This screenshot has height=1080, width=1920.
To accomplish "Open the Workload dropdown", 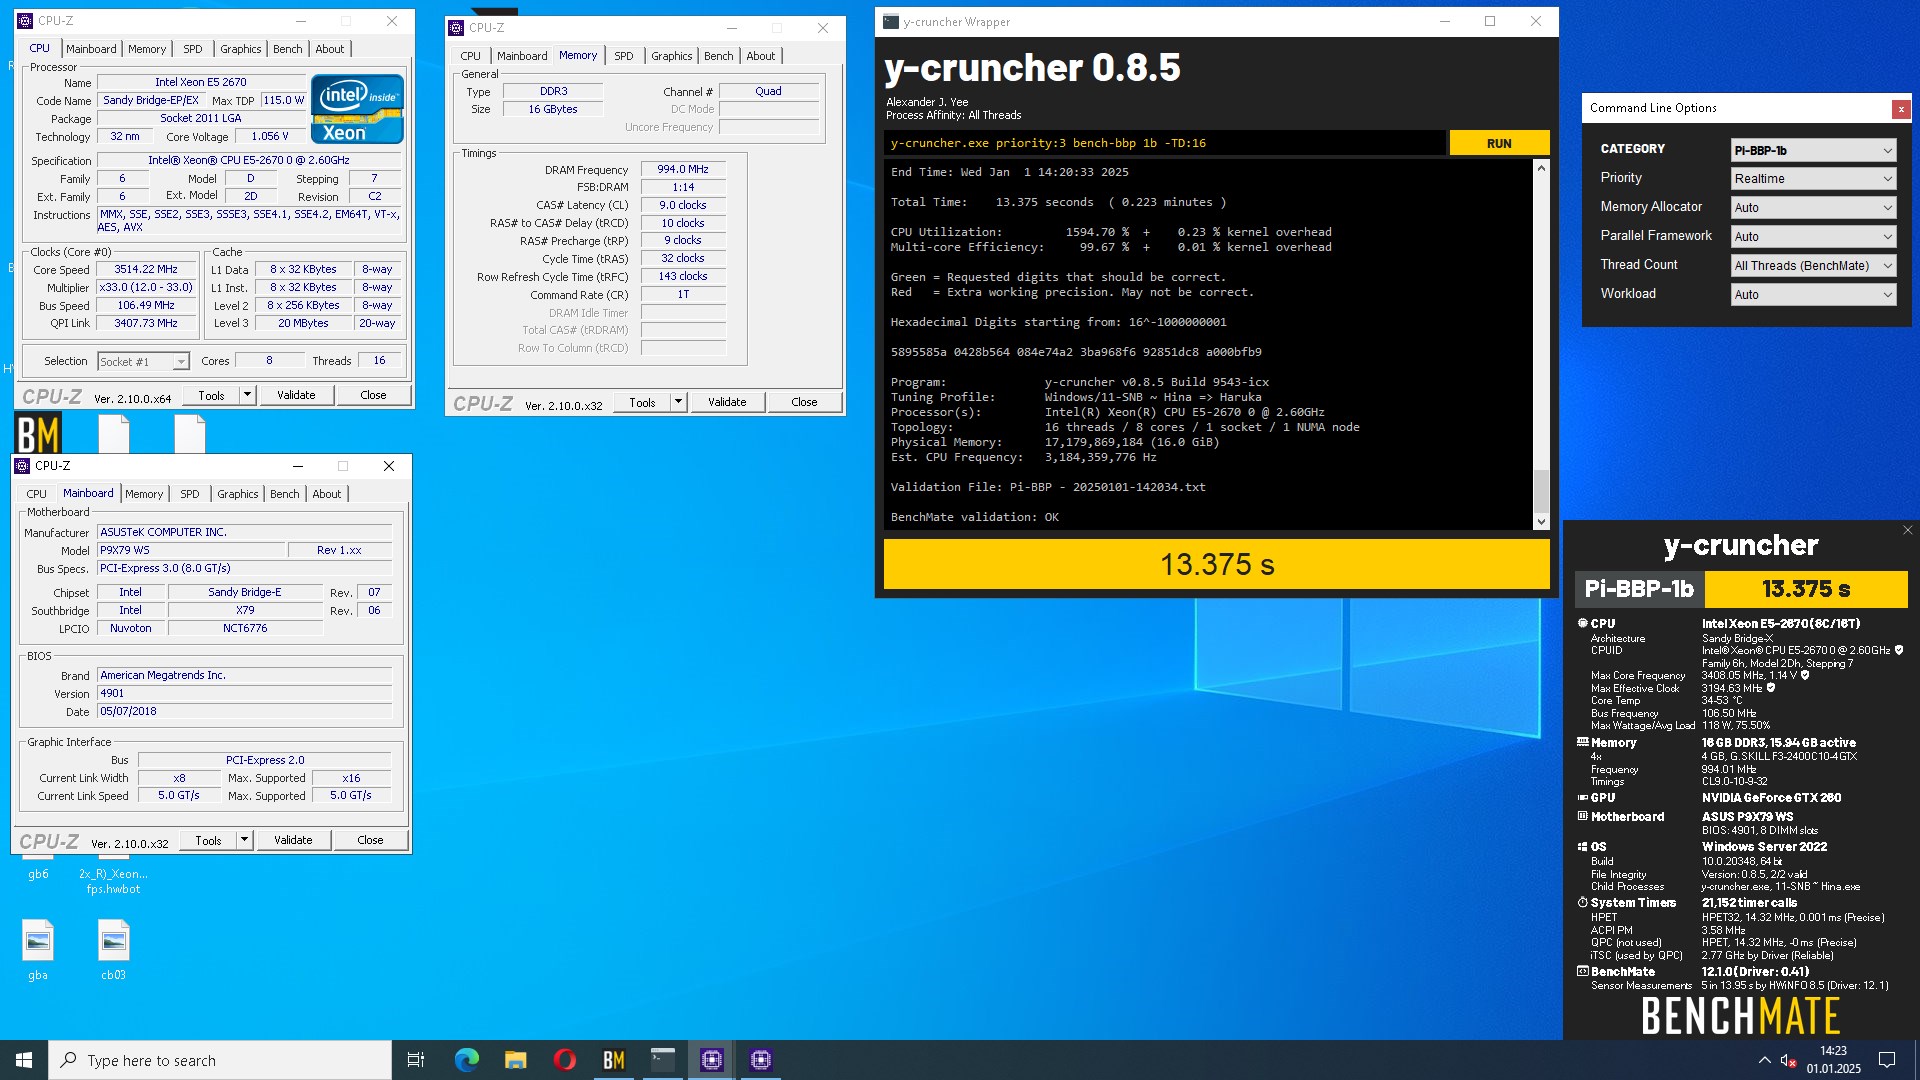I will click(1813, 294).
